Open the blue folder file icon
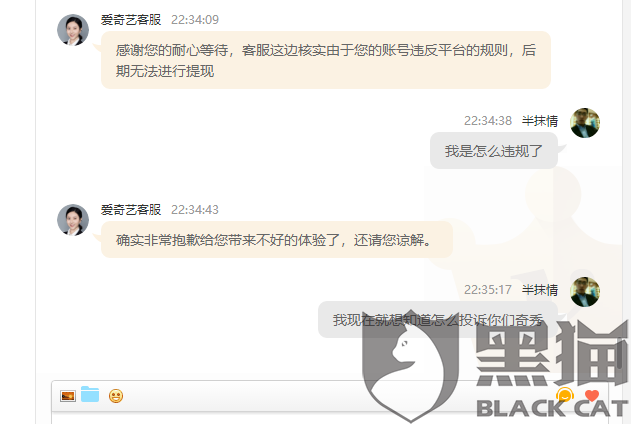The height and width of the screenshot is (424, 631). pyautogui.click(x=90, y=394)
